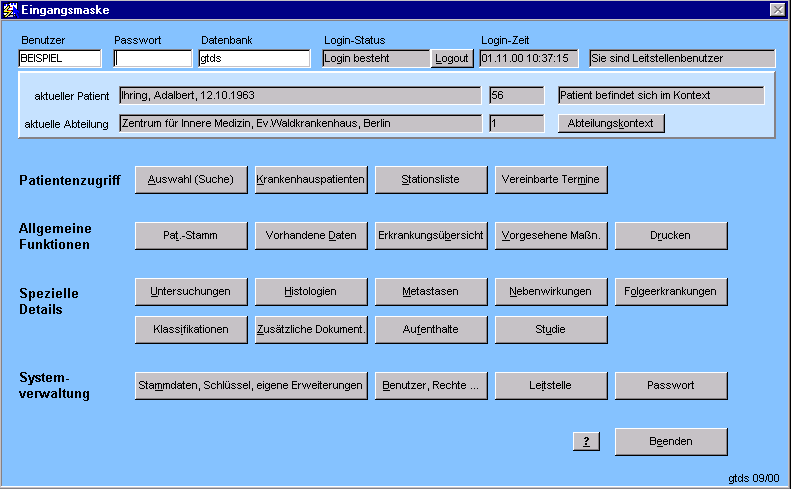791x489 pixels.
Task: Show Vereinbarte Termine
Action: click(551, 180)
